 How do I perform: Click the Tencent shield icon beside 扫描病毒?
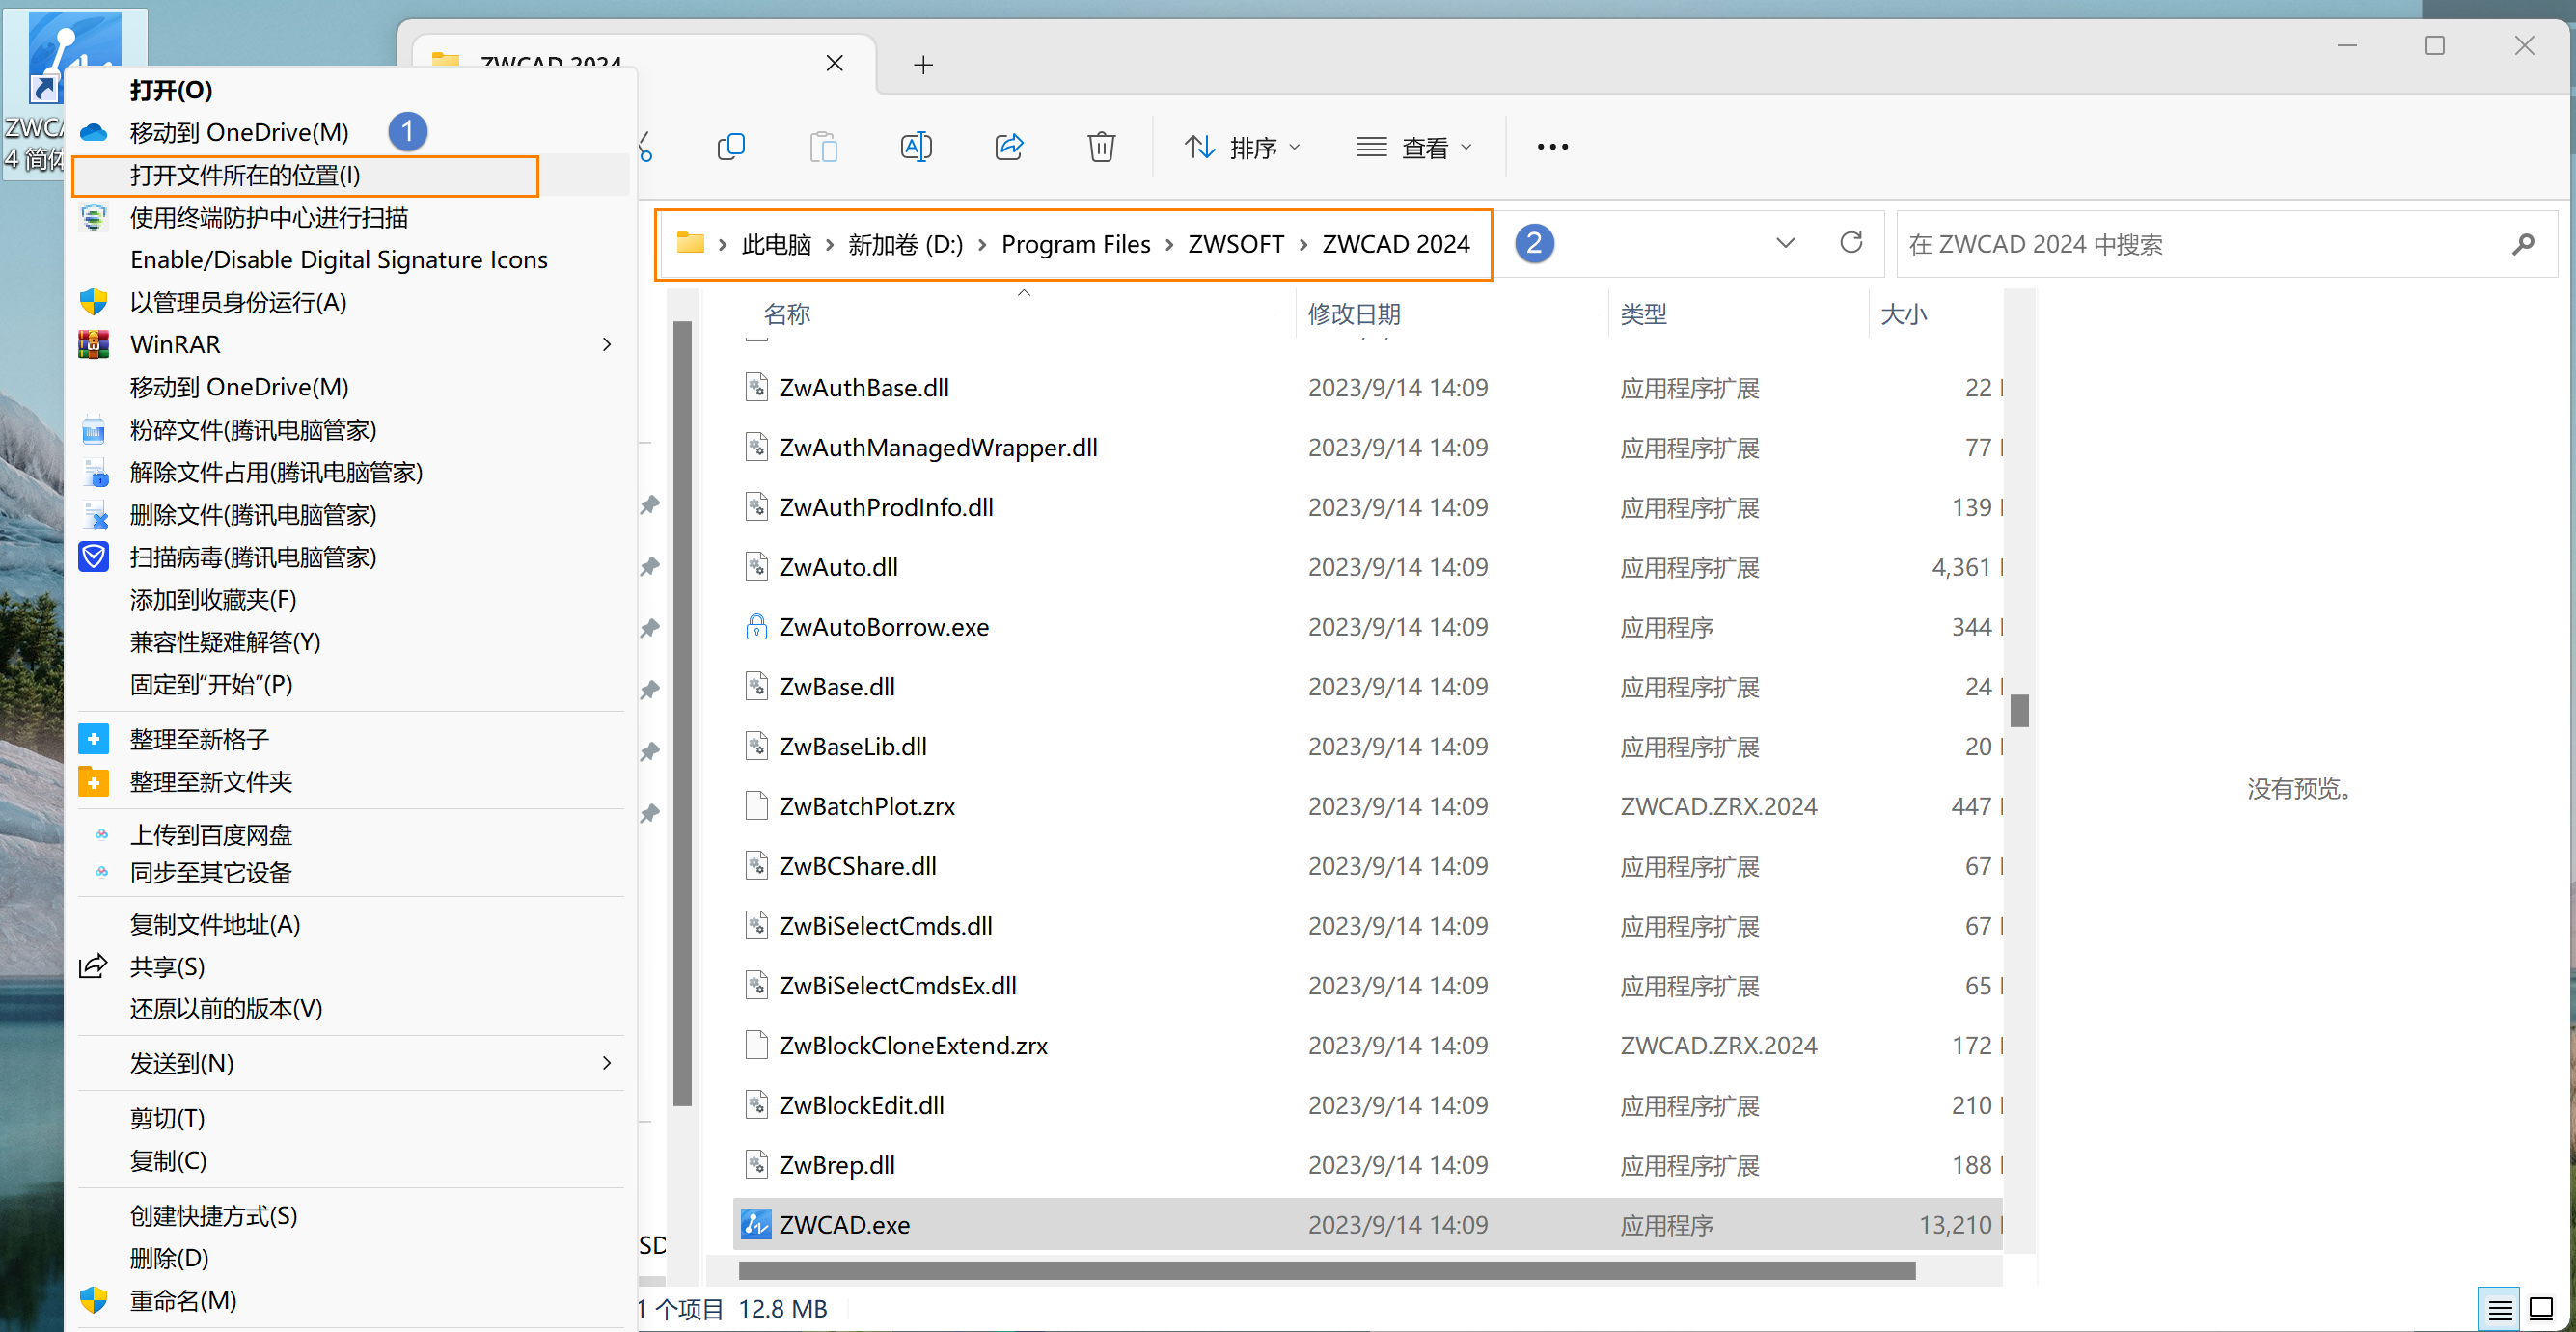[x=94, y=556]
